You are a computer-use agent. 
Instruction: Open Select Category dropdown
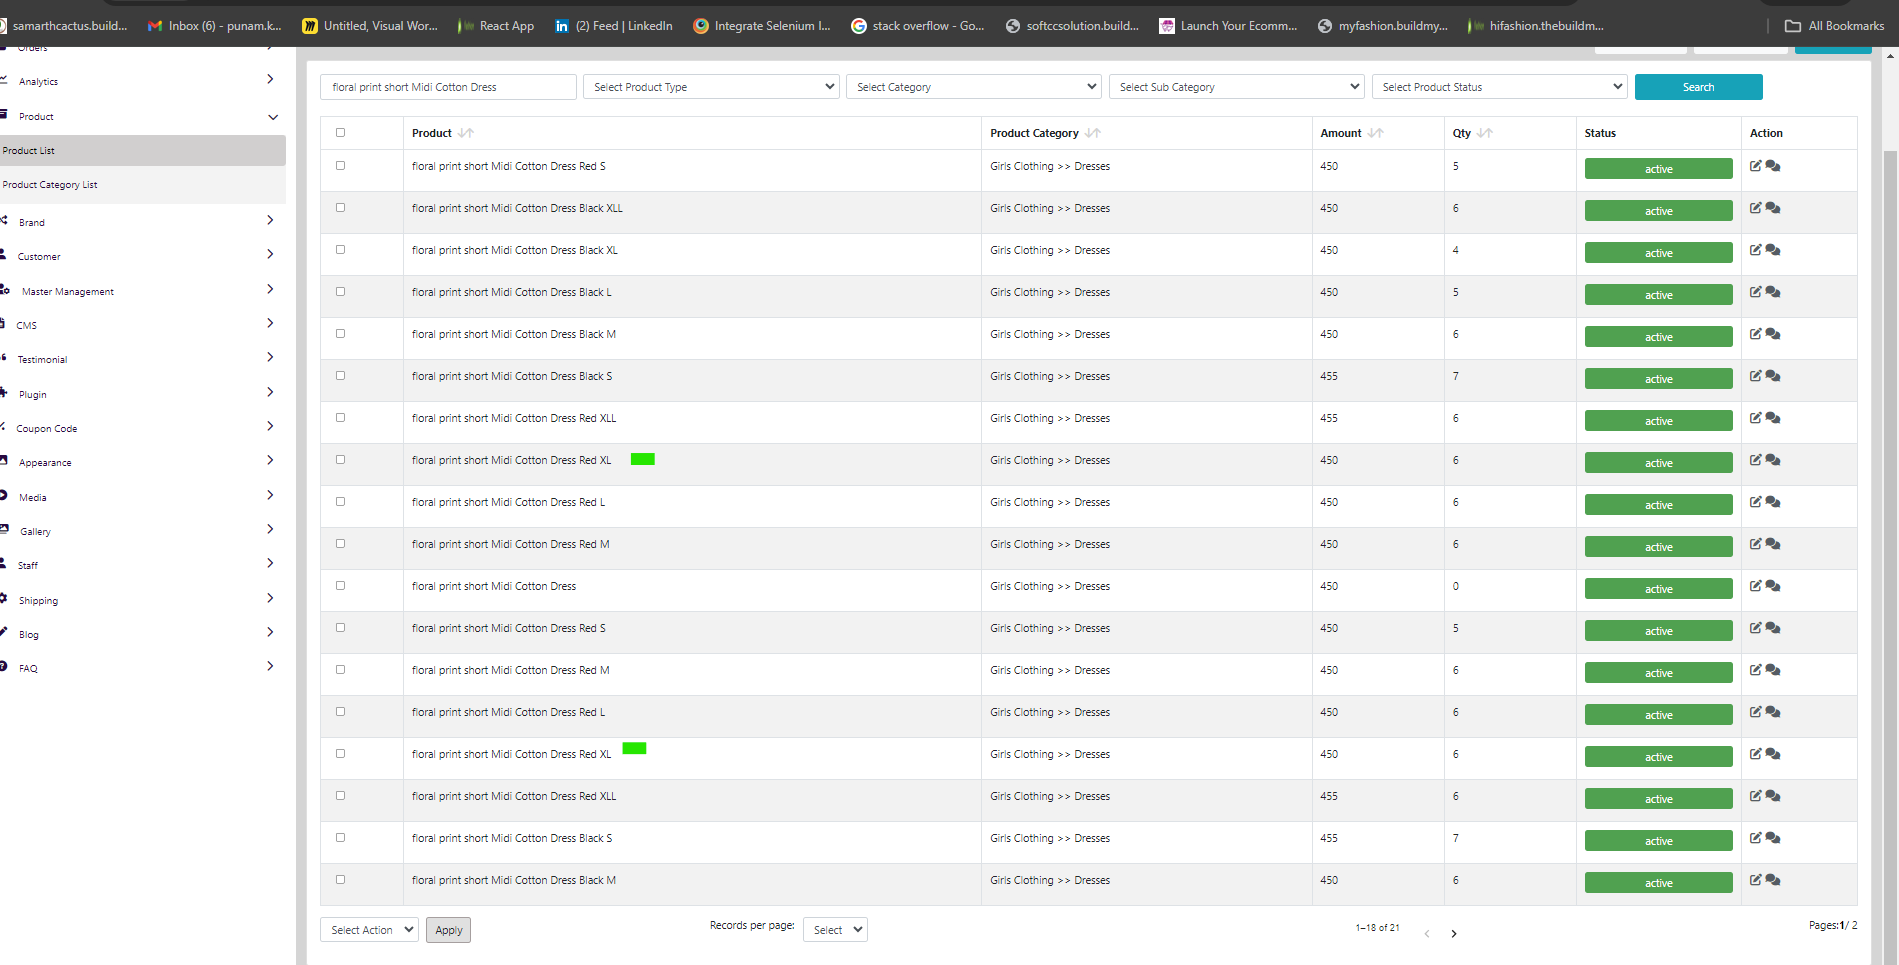(973, 87)
